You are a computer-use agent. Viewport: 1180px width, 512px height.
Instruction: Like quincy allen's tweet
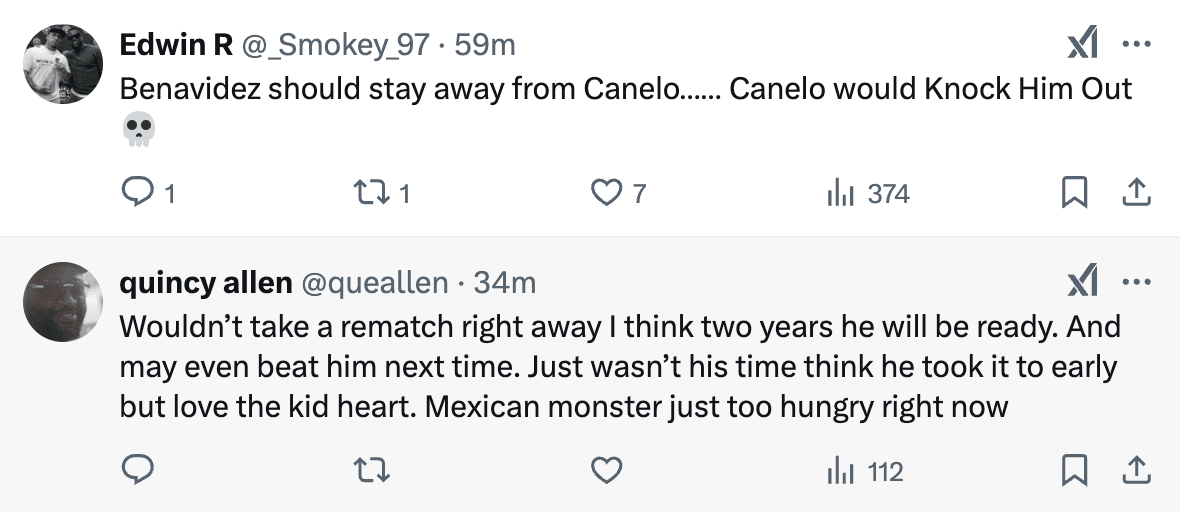click(607, 470)
